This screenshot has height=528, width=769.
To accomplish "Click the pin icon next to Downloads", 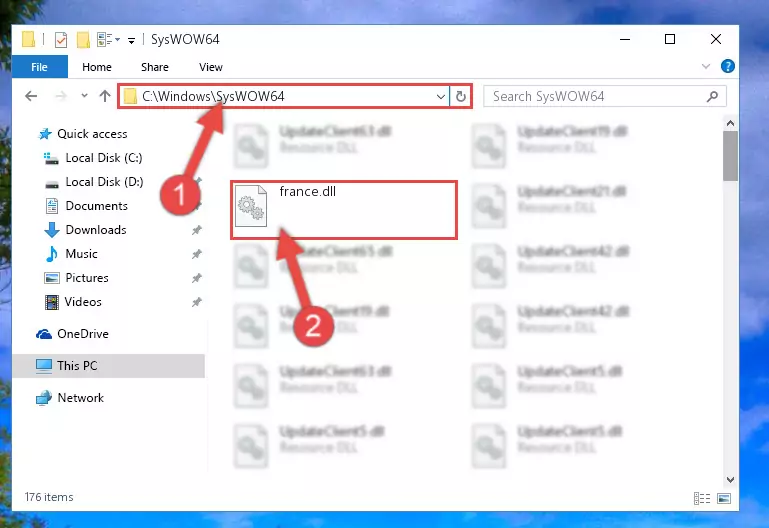I will pos(197,230).
